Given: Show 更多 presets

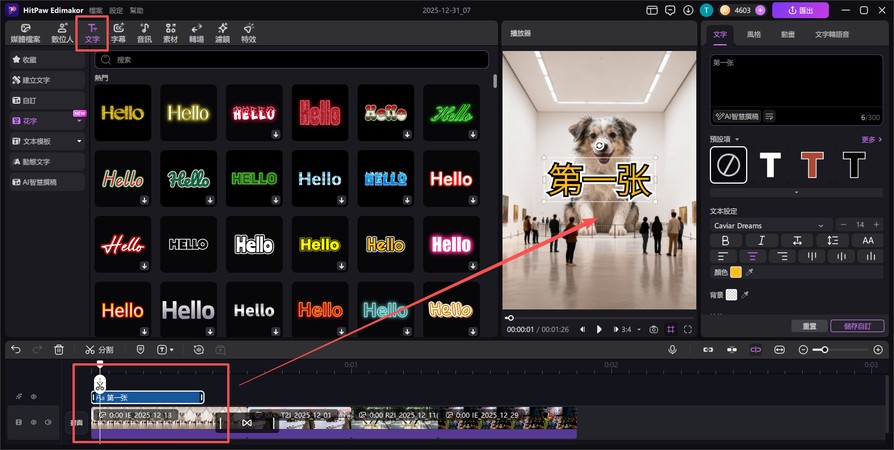Looking at the screenshot, I should coord(871,139).
